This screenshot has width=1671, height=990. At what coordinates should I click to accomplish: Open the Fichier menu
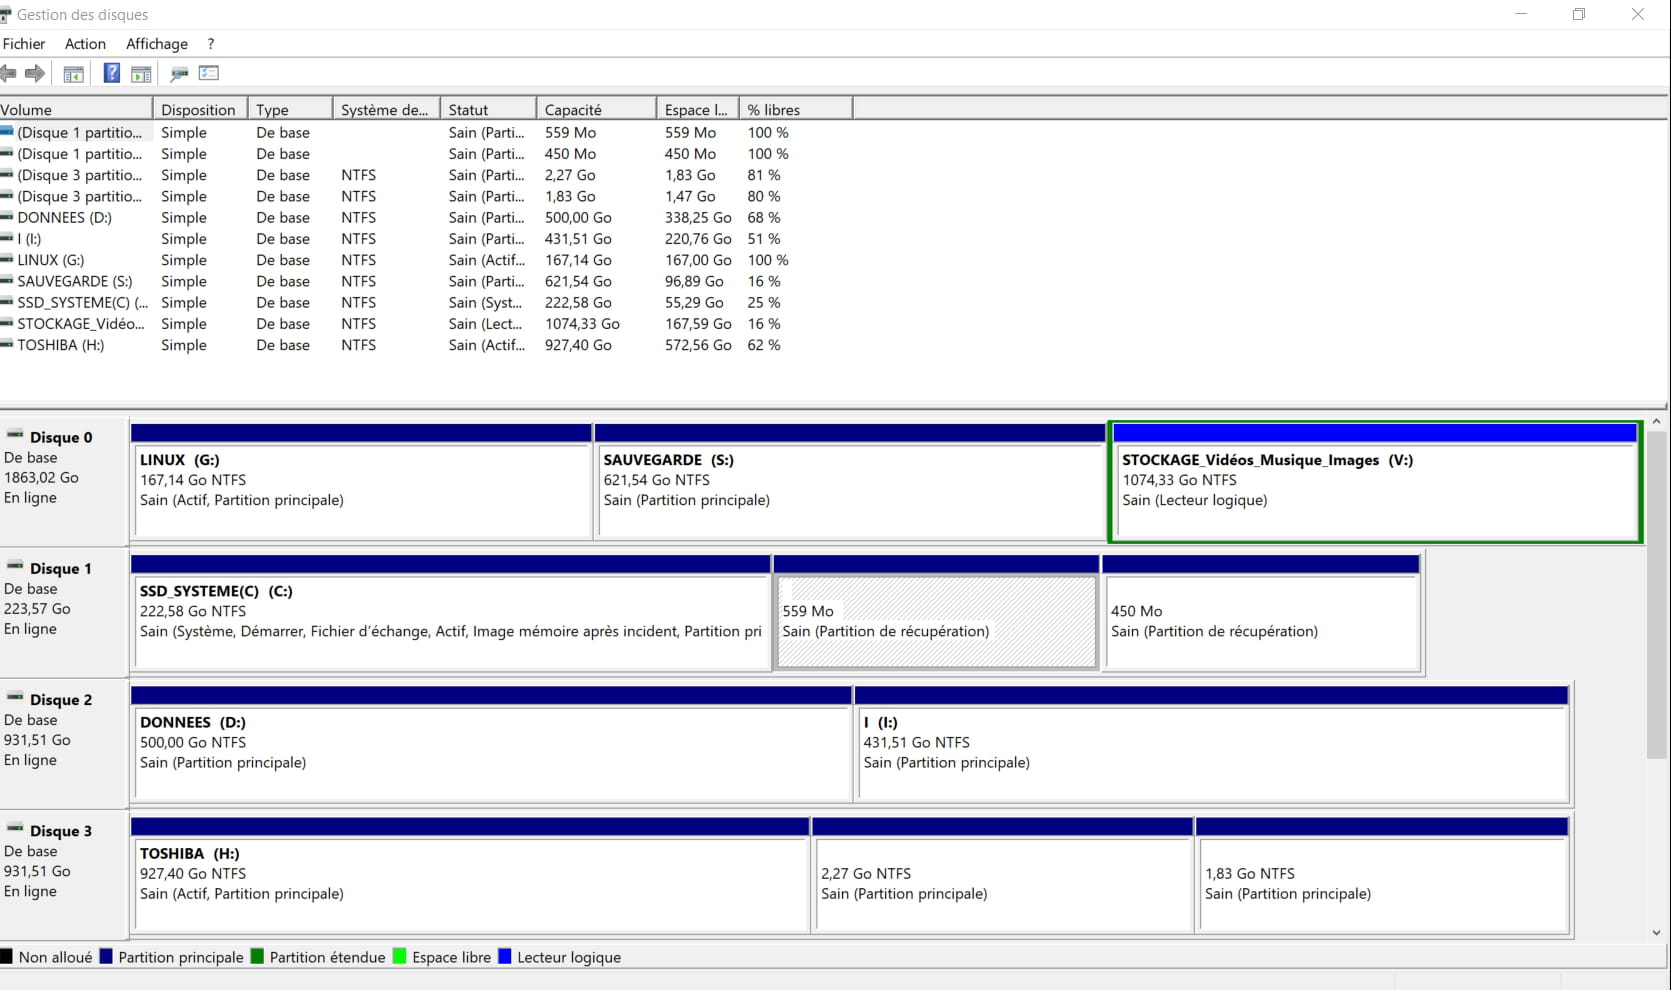tap(24, 44)
